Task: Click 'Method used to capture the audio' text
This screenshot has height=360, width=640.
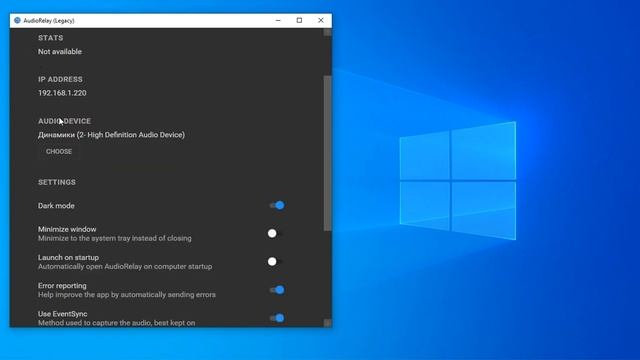Action: pos(116,322)
